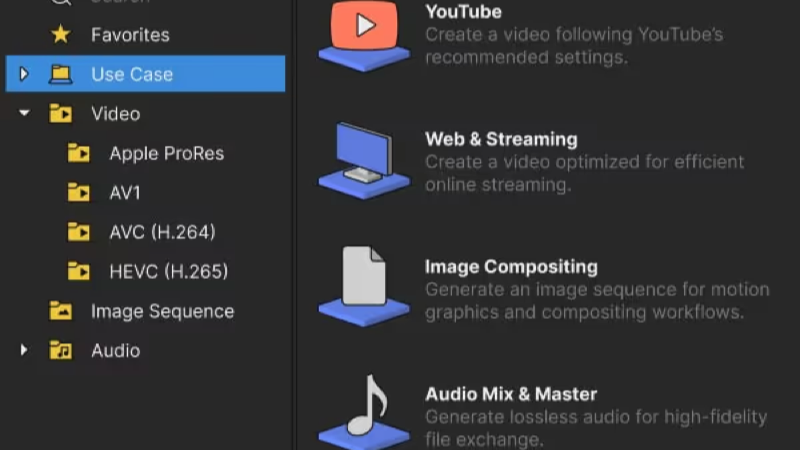Screen dimensions: 800x450
Task: Click the Apple ProRes folder icon
Action: point(79,153)
